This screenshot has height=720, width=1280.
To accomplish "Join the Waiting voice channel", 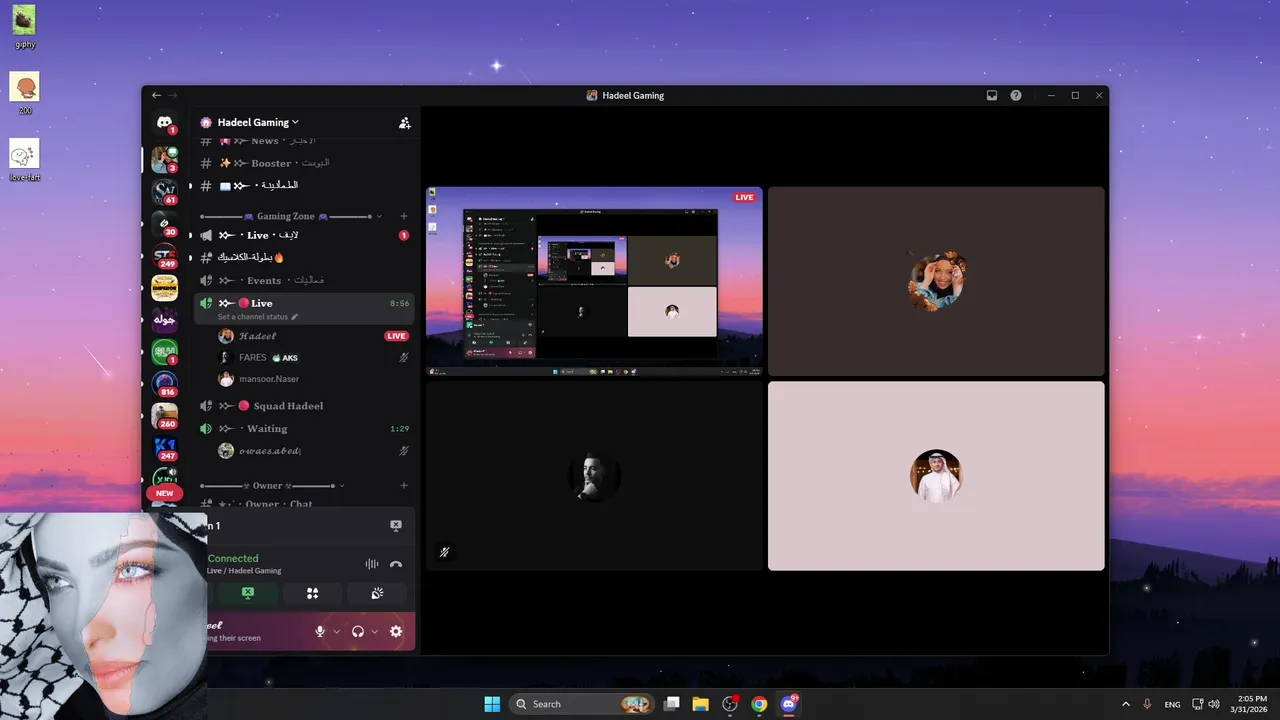I will click(x=304, y=428).
